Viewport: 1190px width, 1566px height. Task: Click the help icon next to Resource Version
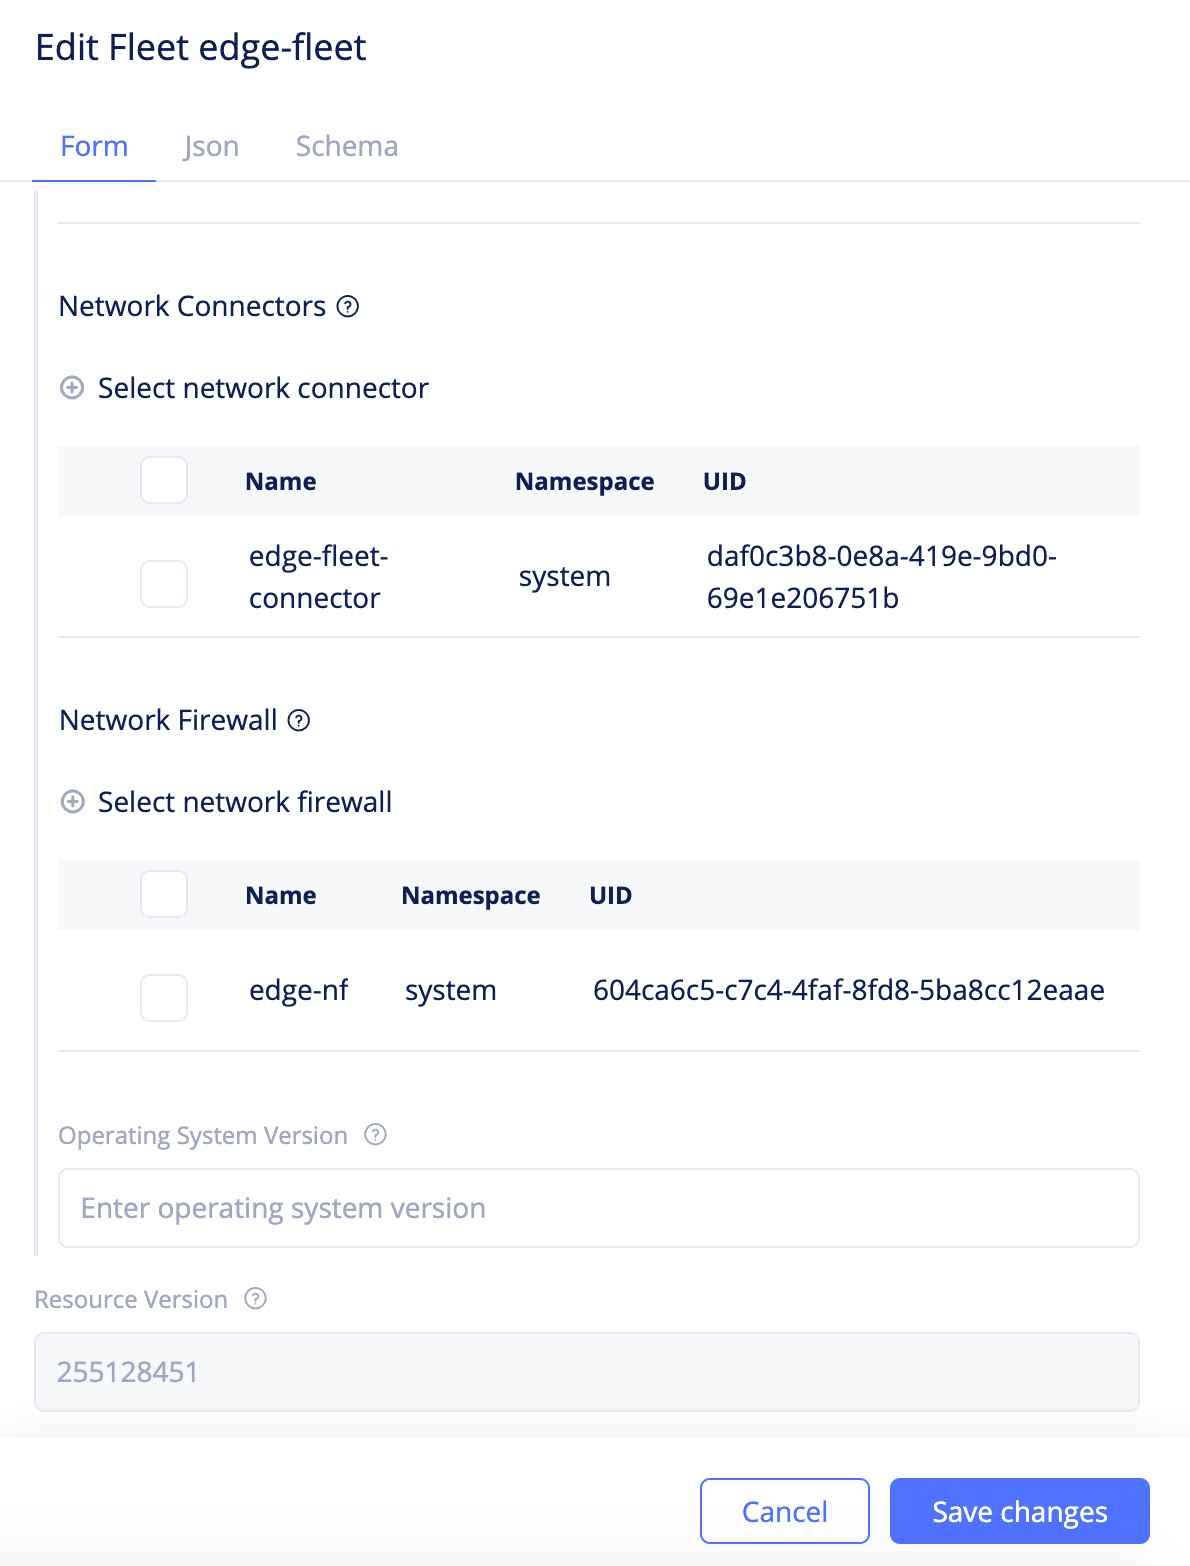coord(257,1298)
